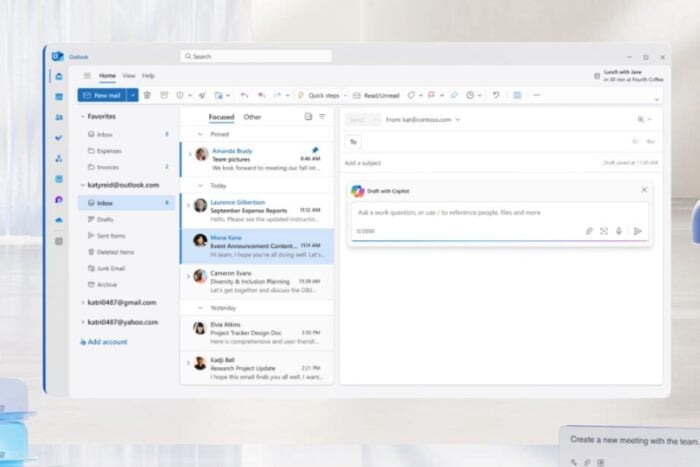Click the Forward arrow icon

pos(277,95)
